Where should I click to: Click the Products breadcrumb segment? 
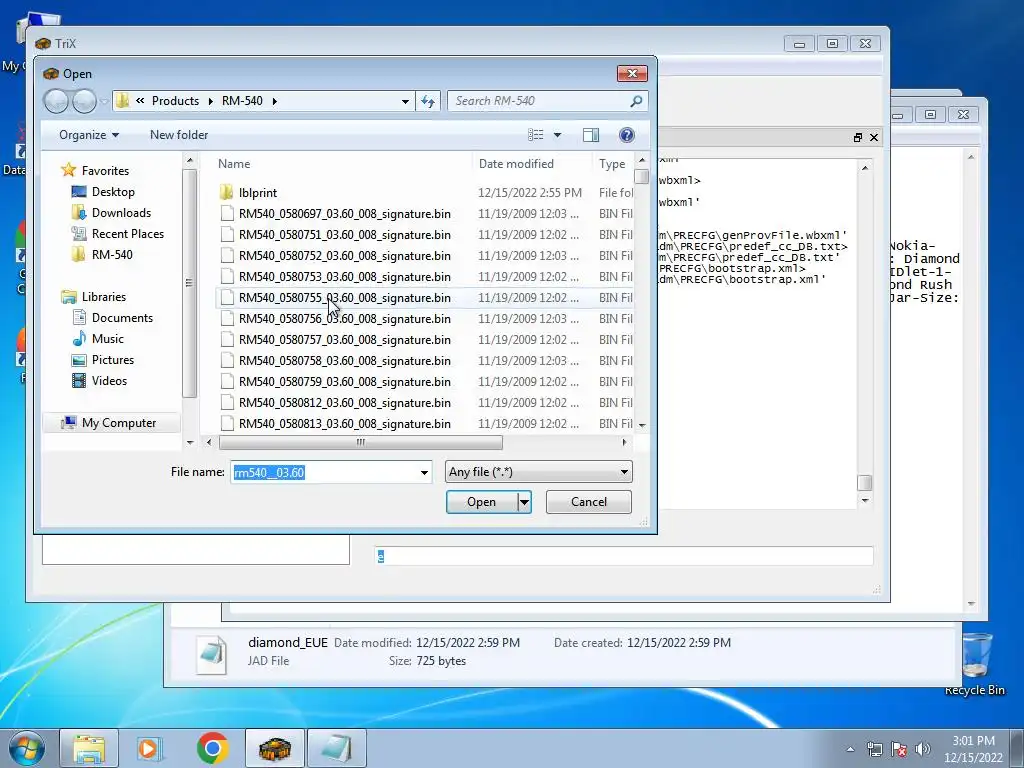click(175, 101)
